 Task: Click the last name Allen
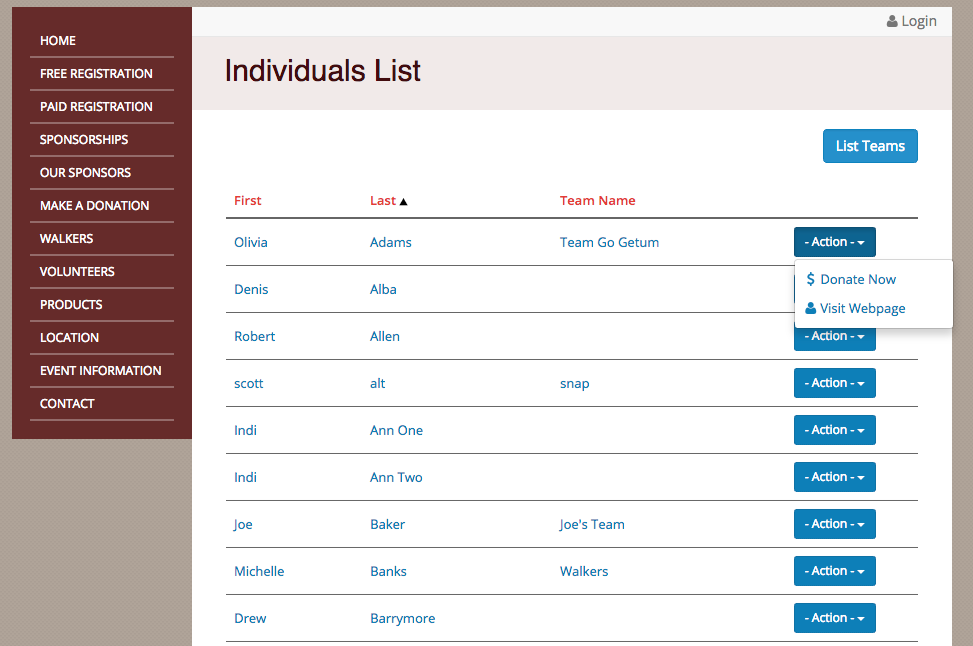(385, 336)
